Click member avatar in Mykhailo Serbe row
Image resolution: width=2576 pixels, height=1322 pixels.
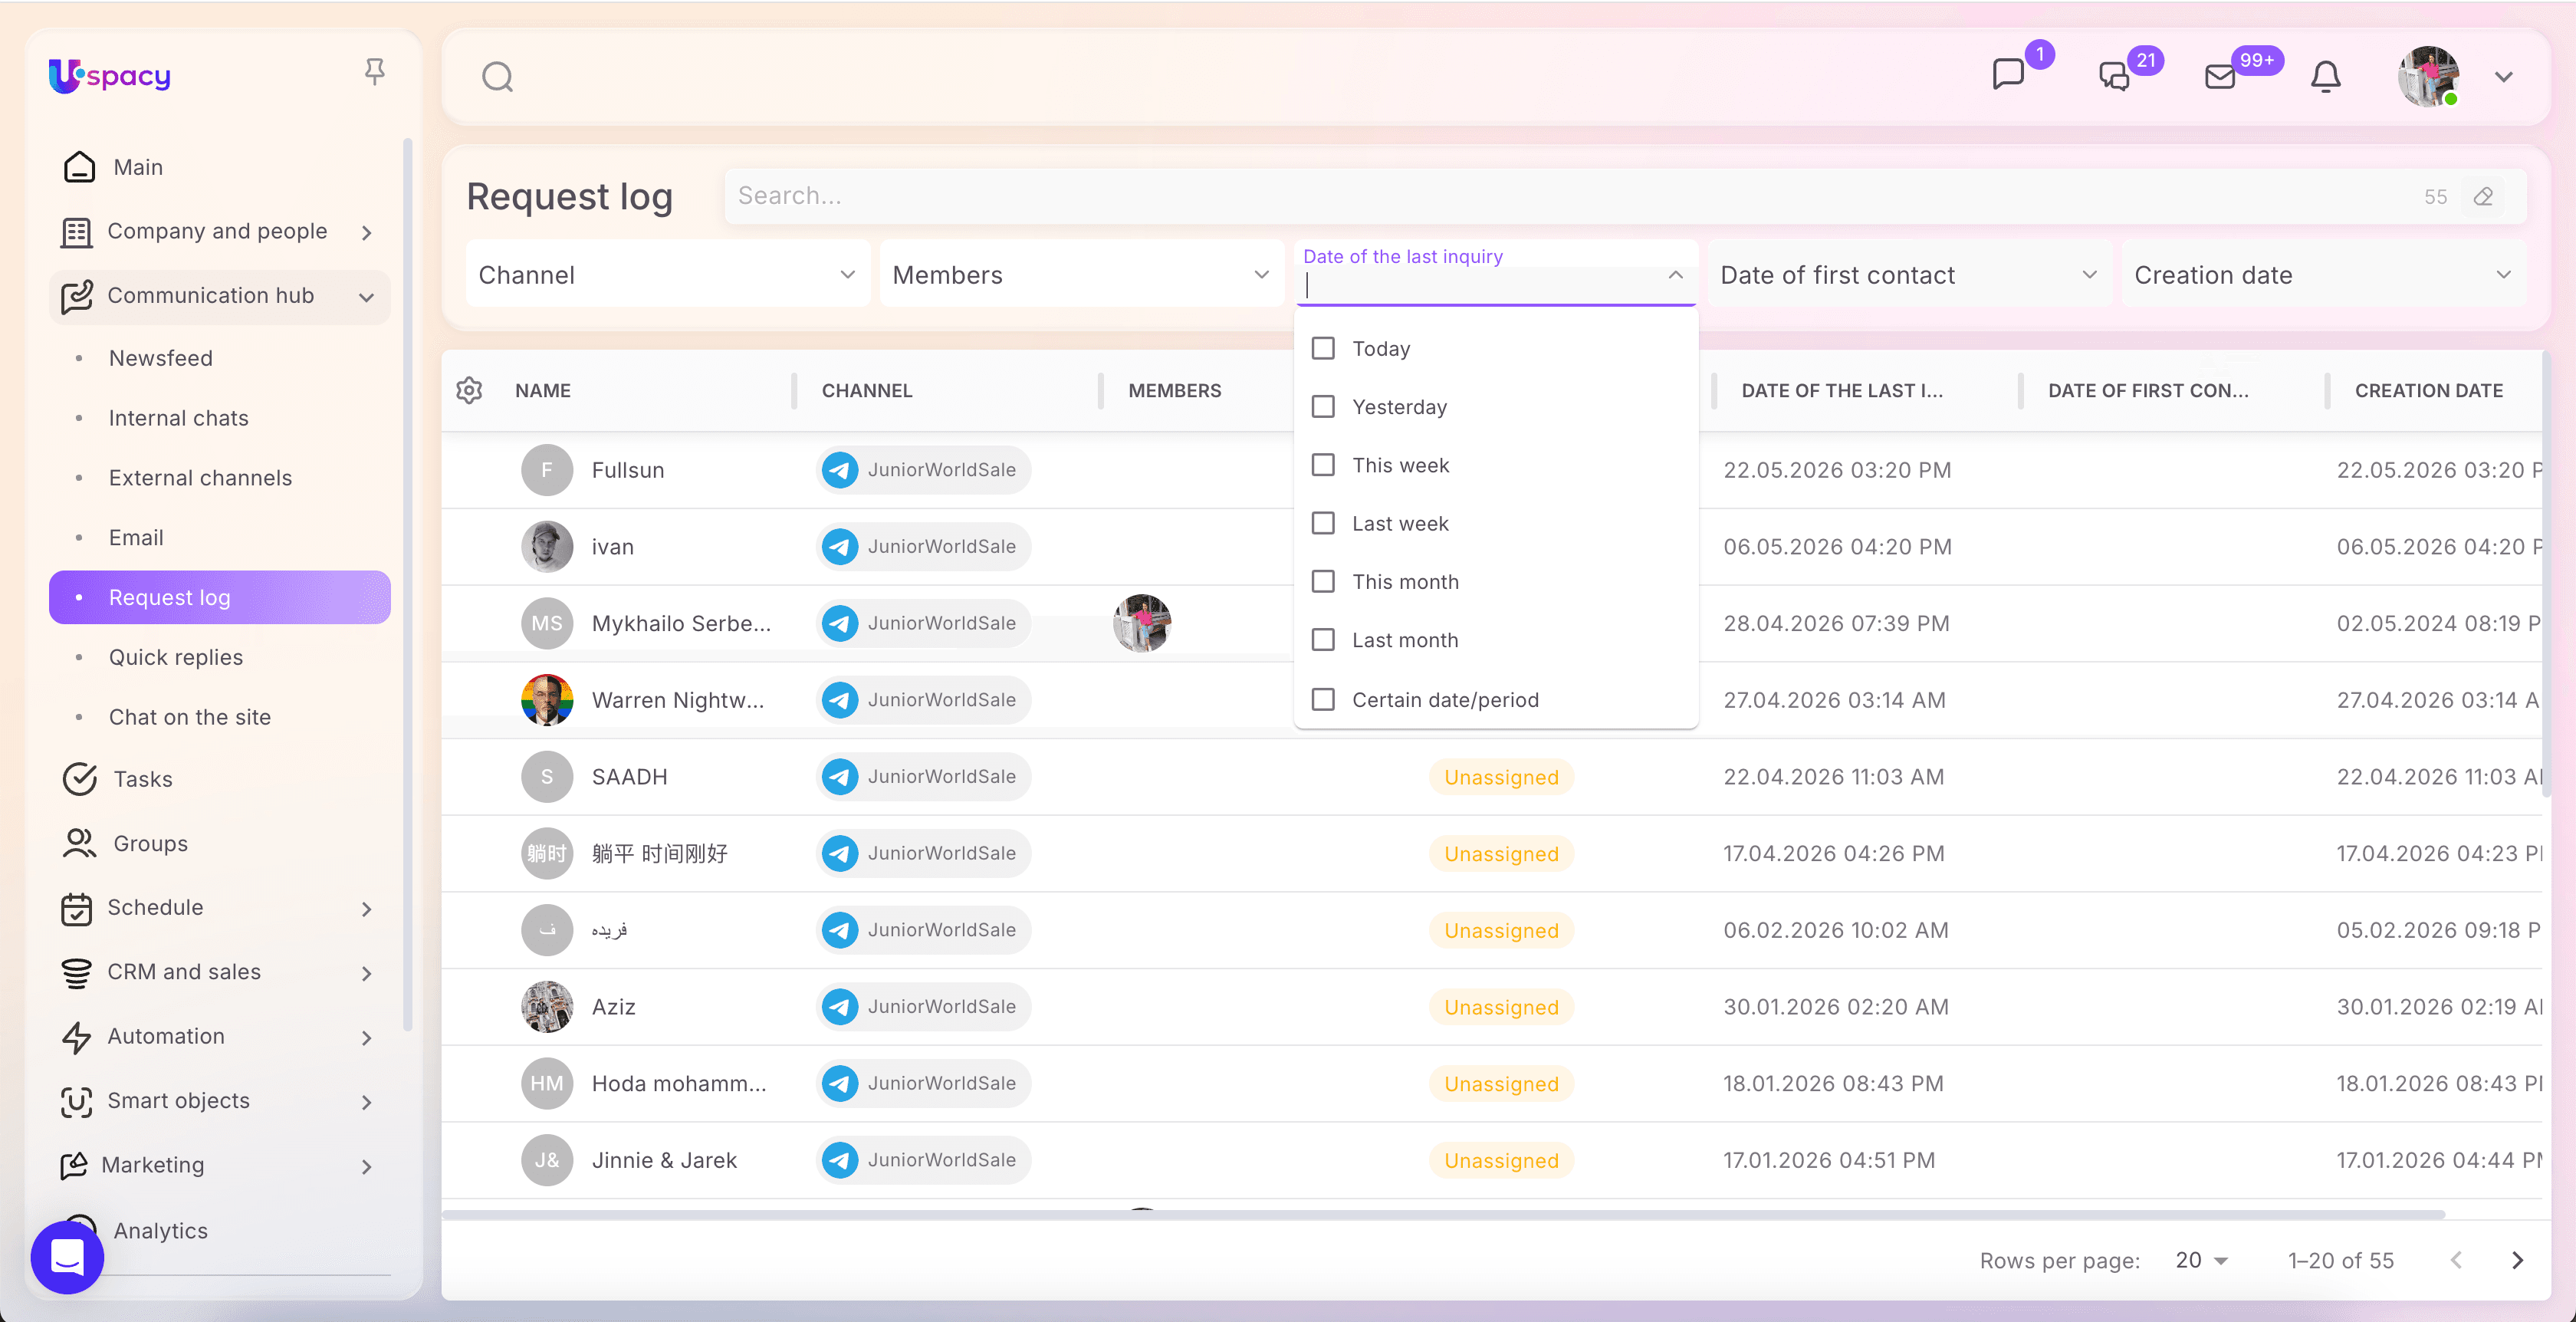coord(1142,623)
